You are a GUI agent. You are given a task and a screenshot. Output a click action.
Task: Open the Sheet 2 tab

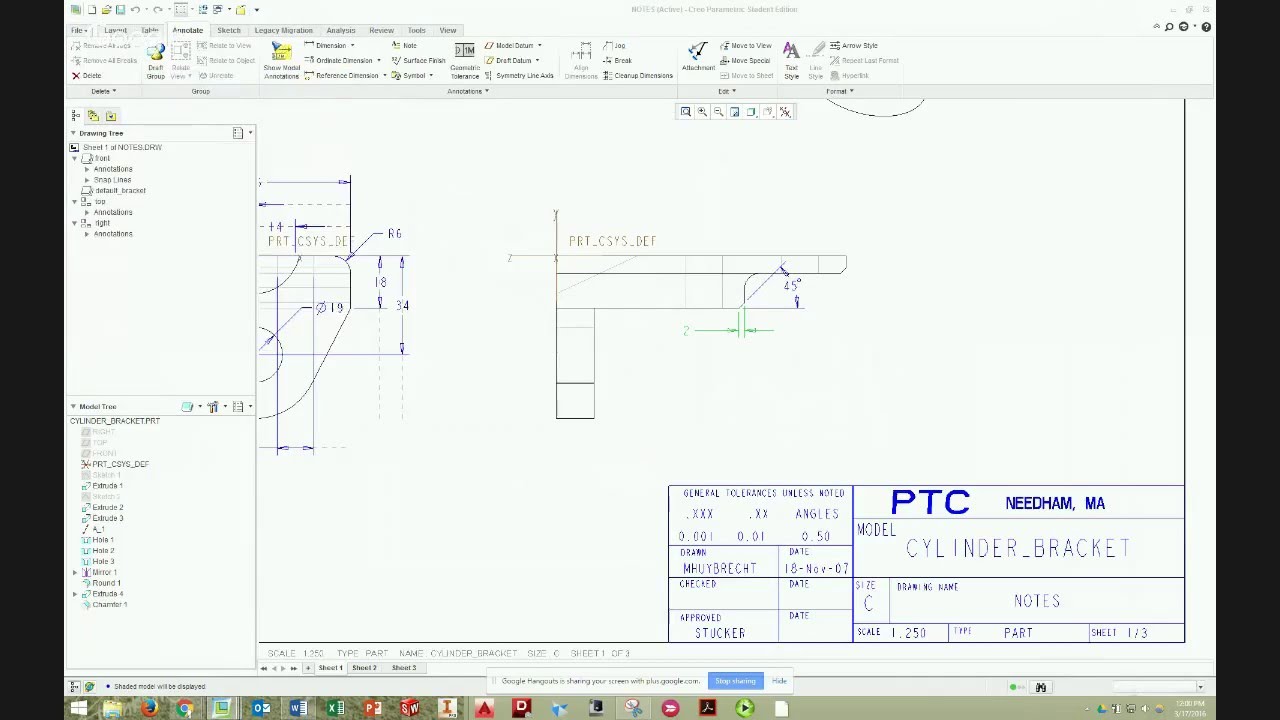(364, 667)
